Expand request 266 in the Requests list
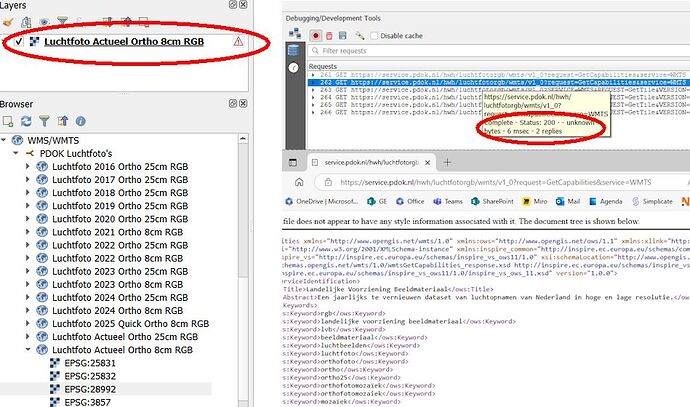 [313, 112]
